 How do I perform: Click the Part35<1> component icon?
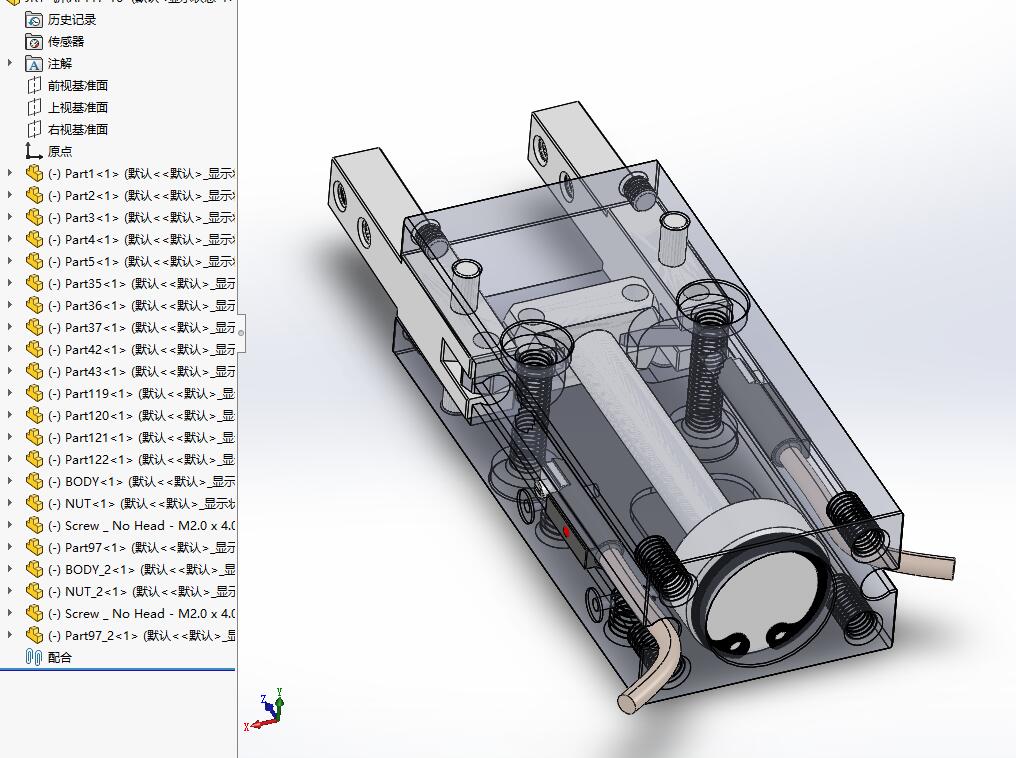[34, 284]
